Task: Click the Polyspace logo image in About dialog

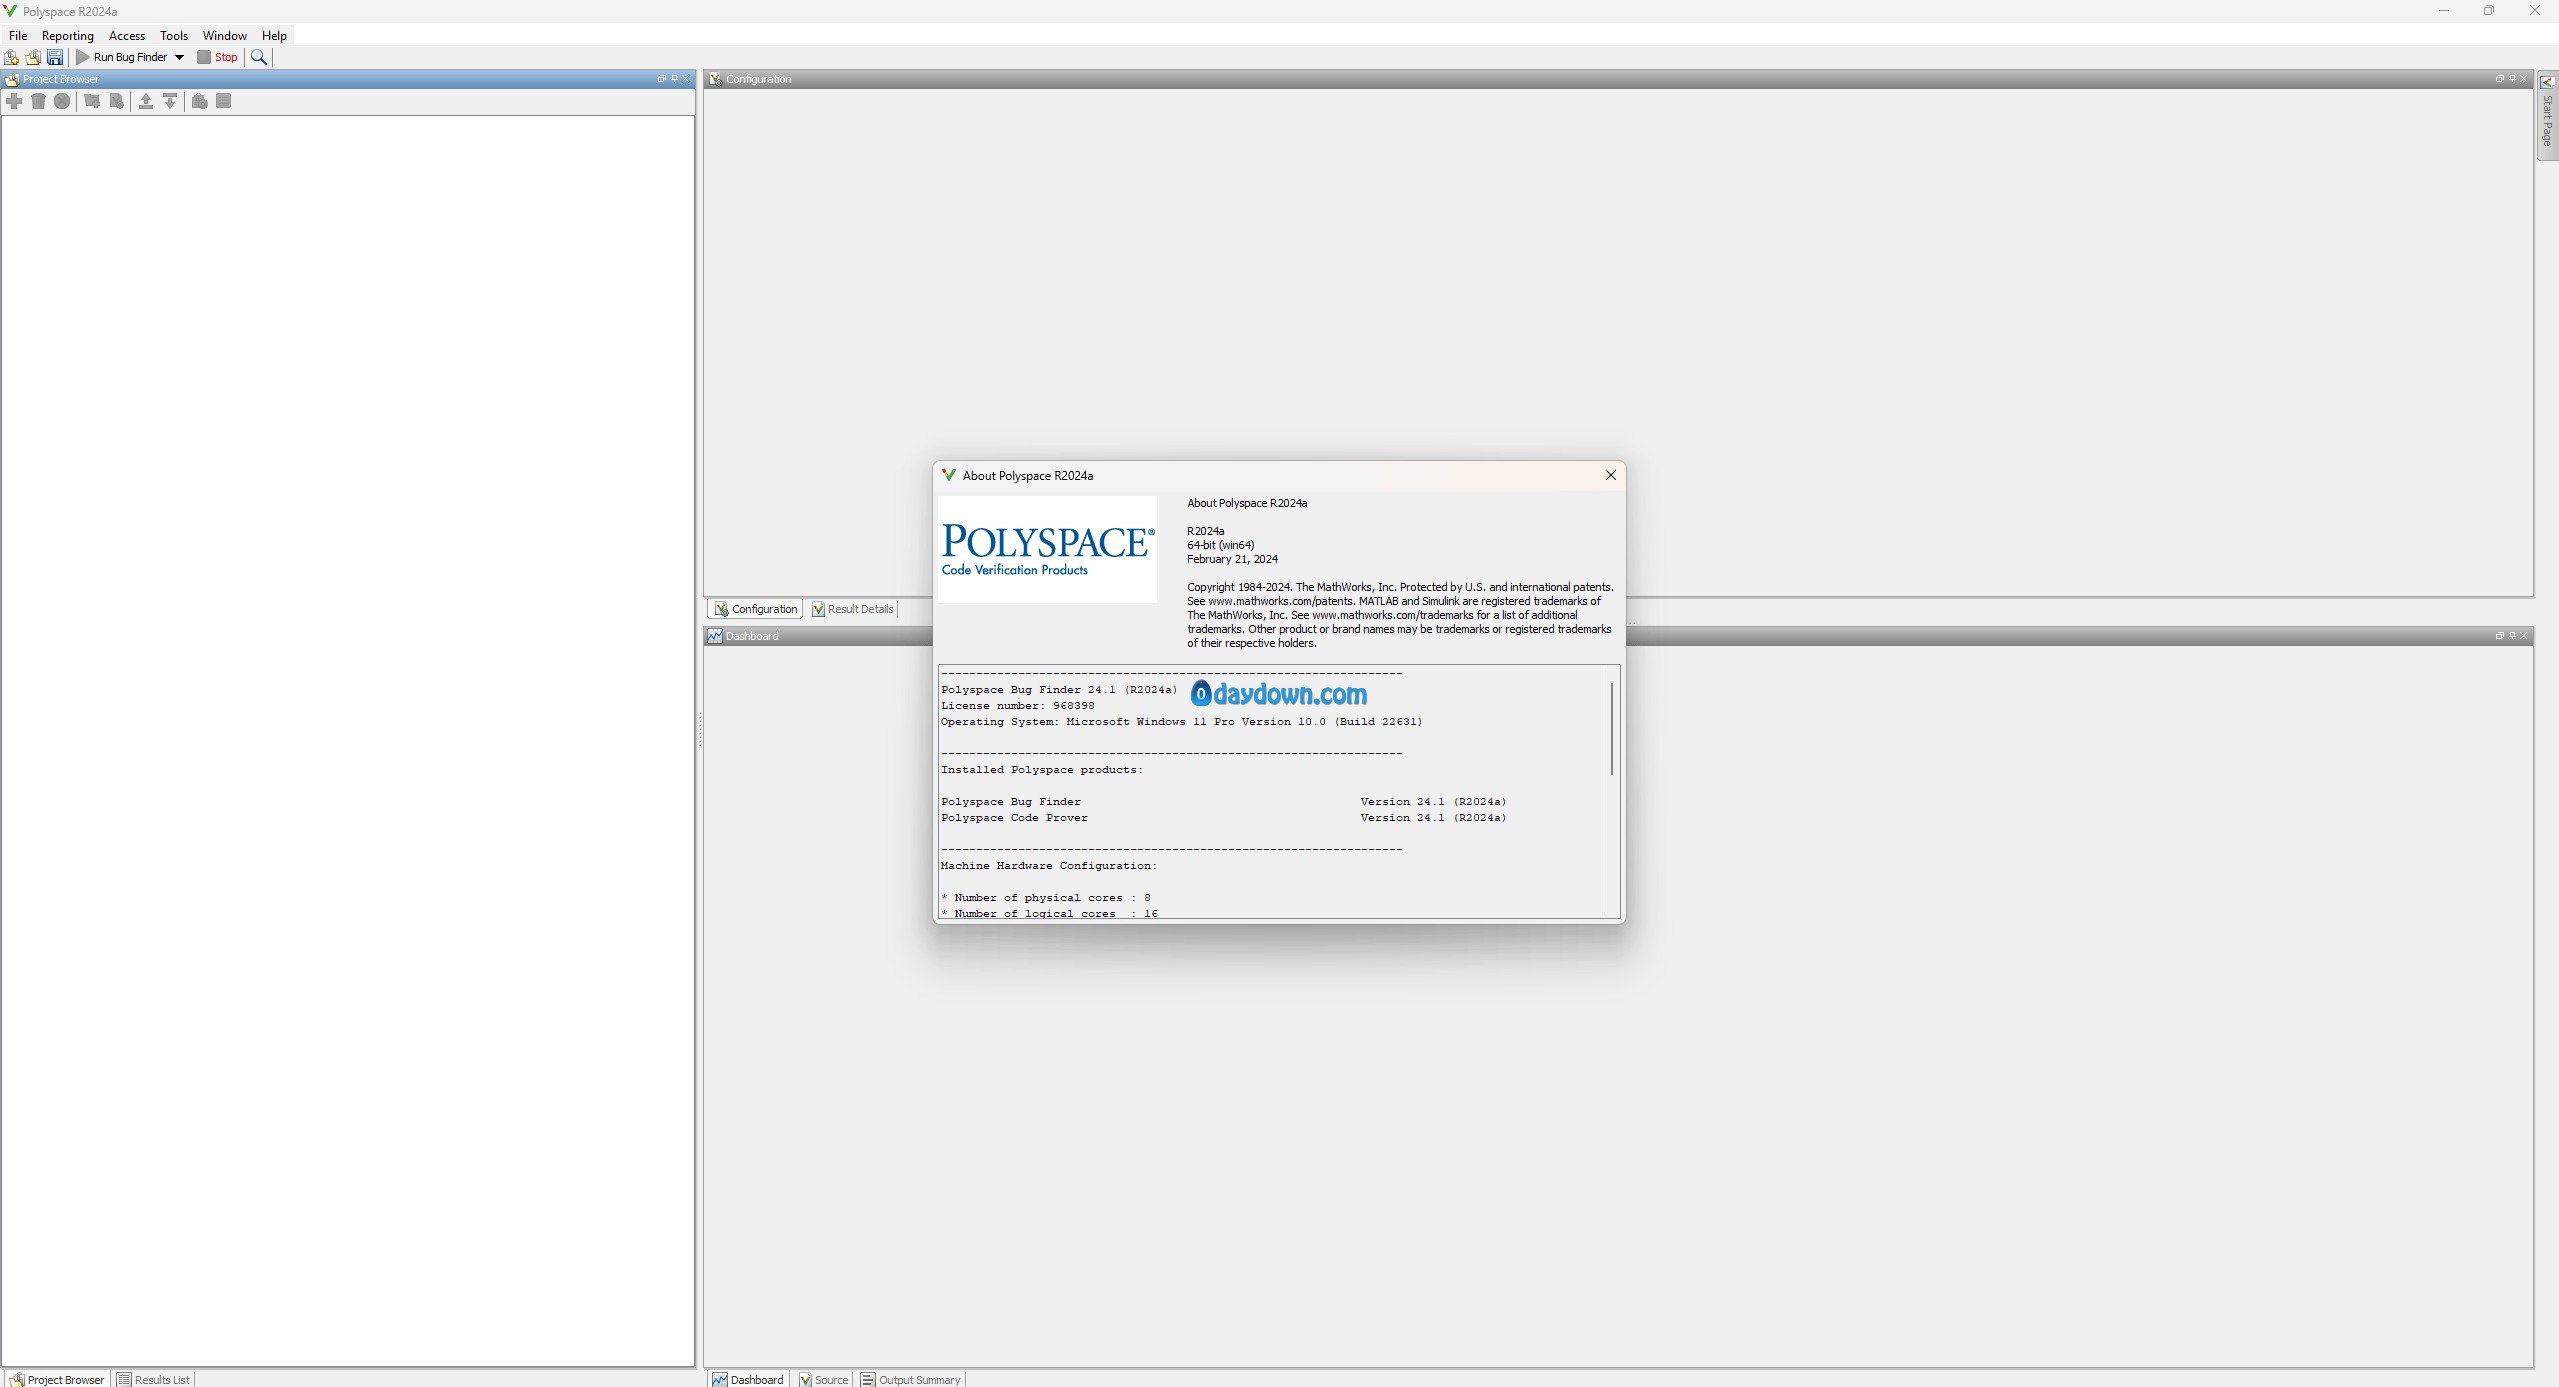Action: click(1047, 549)
